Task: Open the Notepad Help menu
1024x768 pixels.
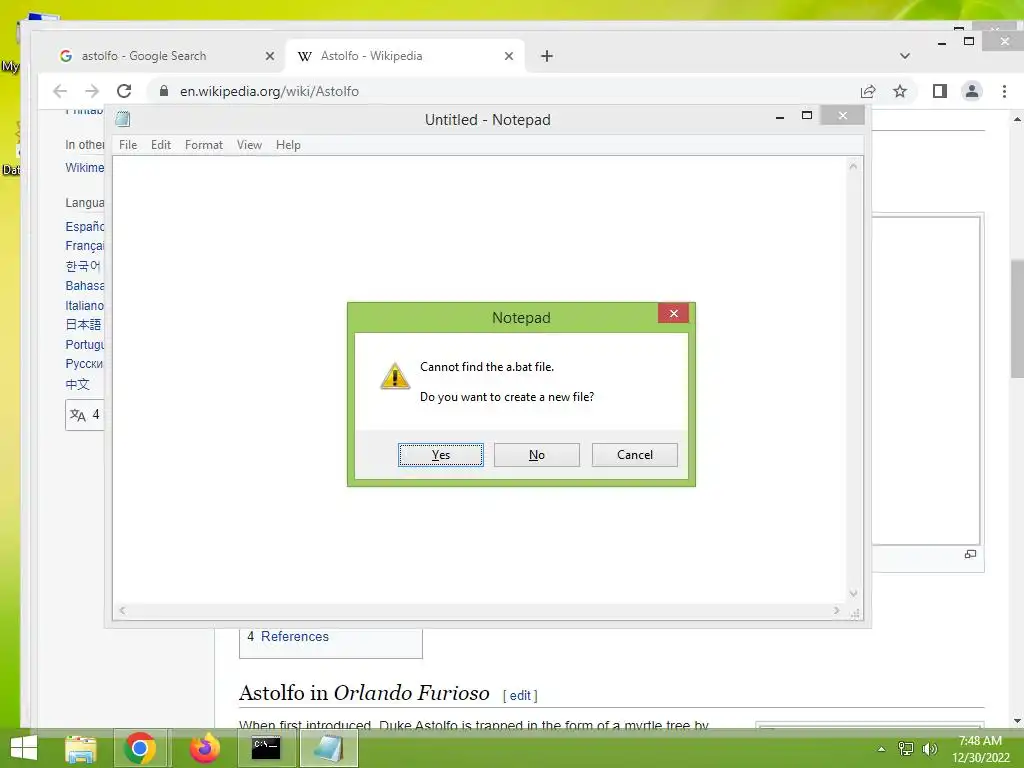Action: 288,145
